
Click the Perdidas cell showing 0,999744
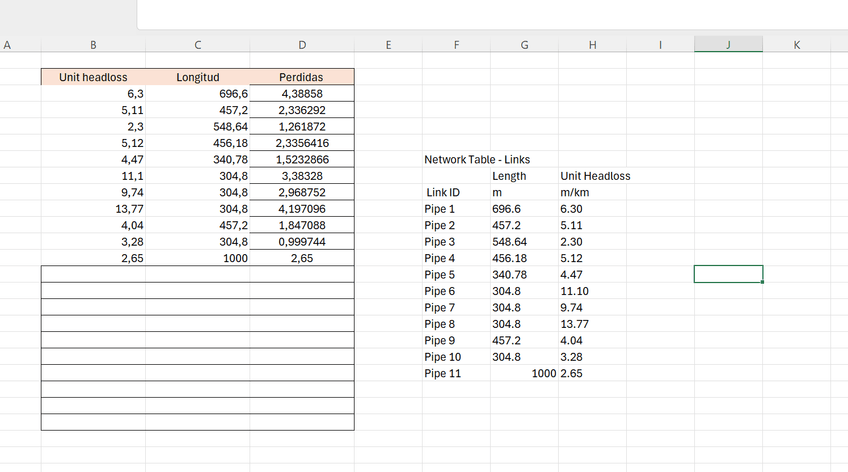pyautogui.click(x=302, y=241)
